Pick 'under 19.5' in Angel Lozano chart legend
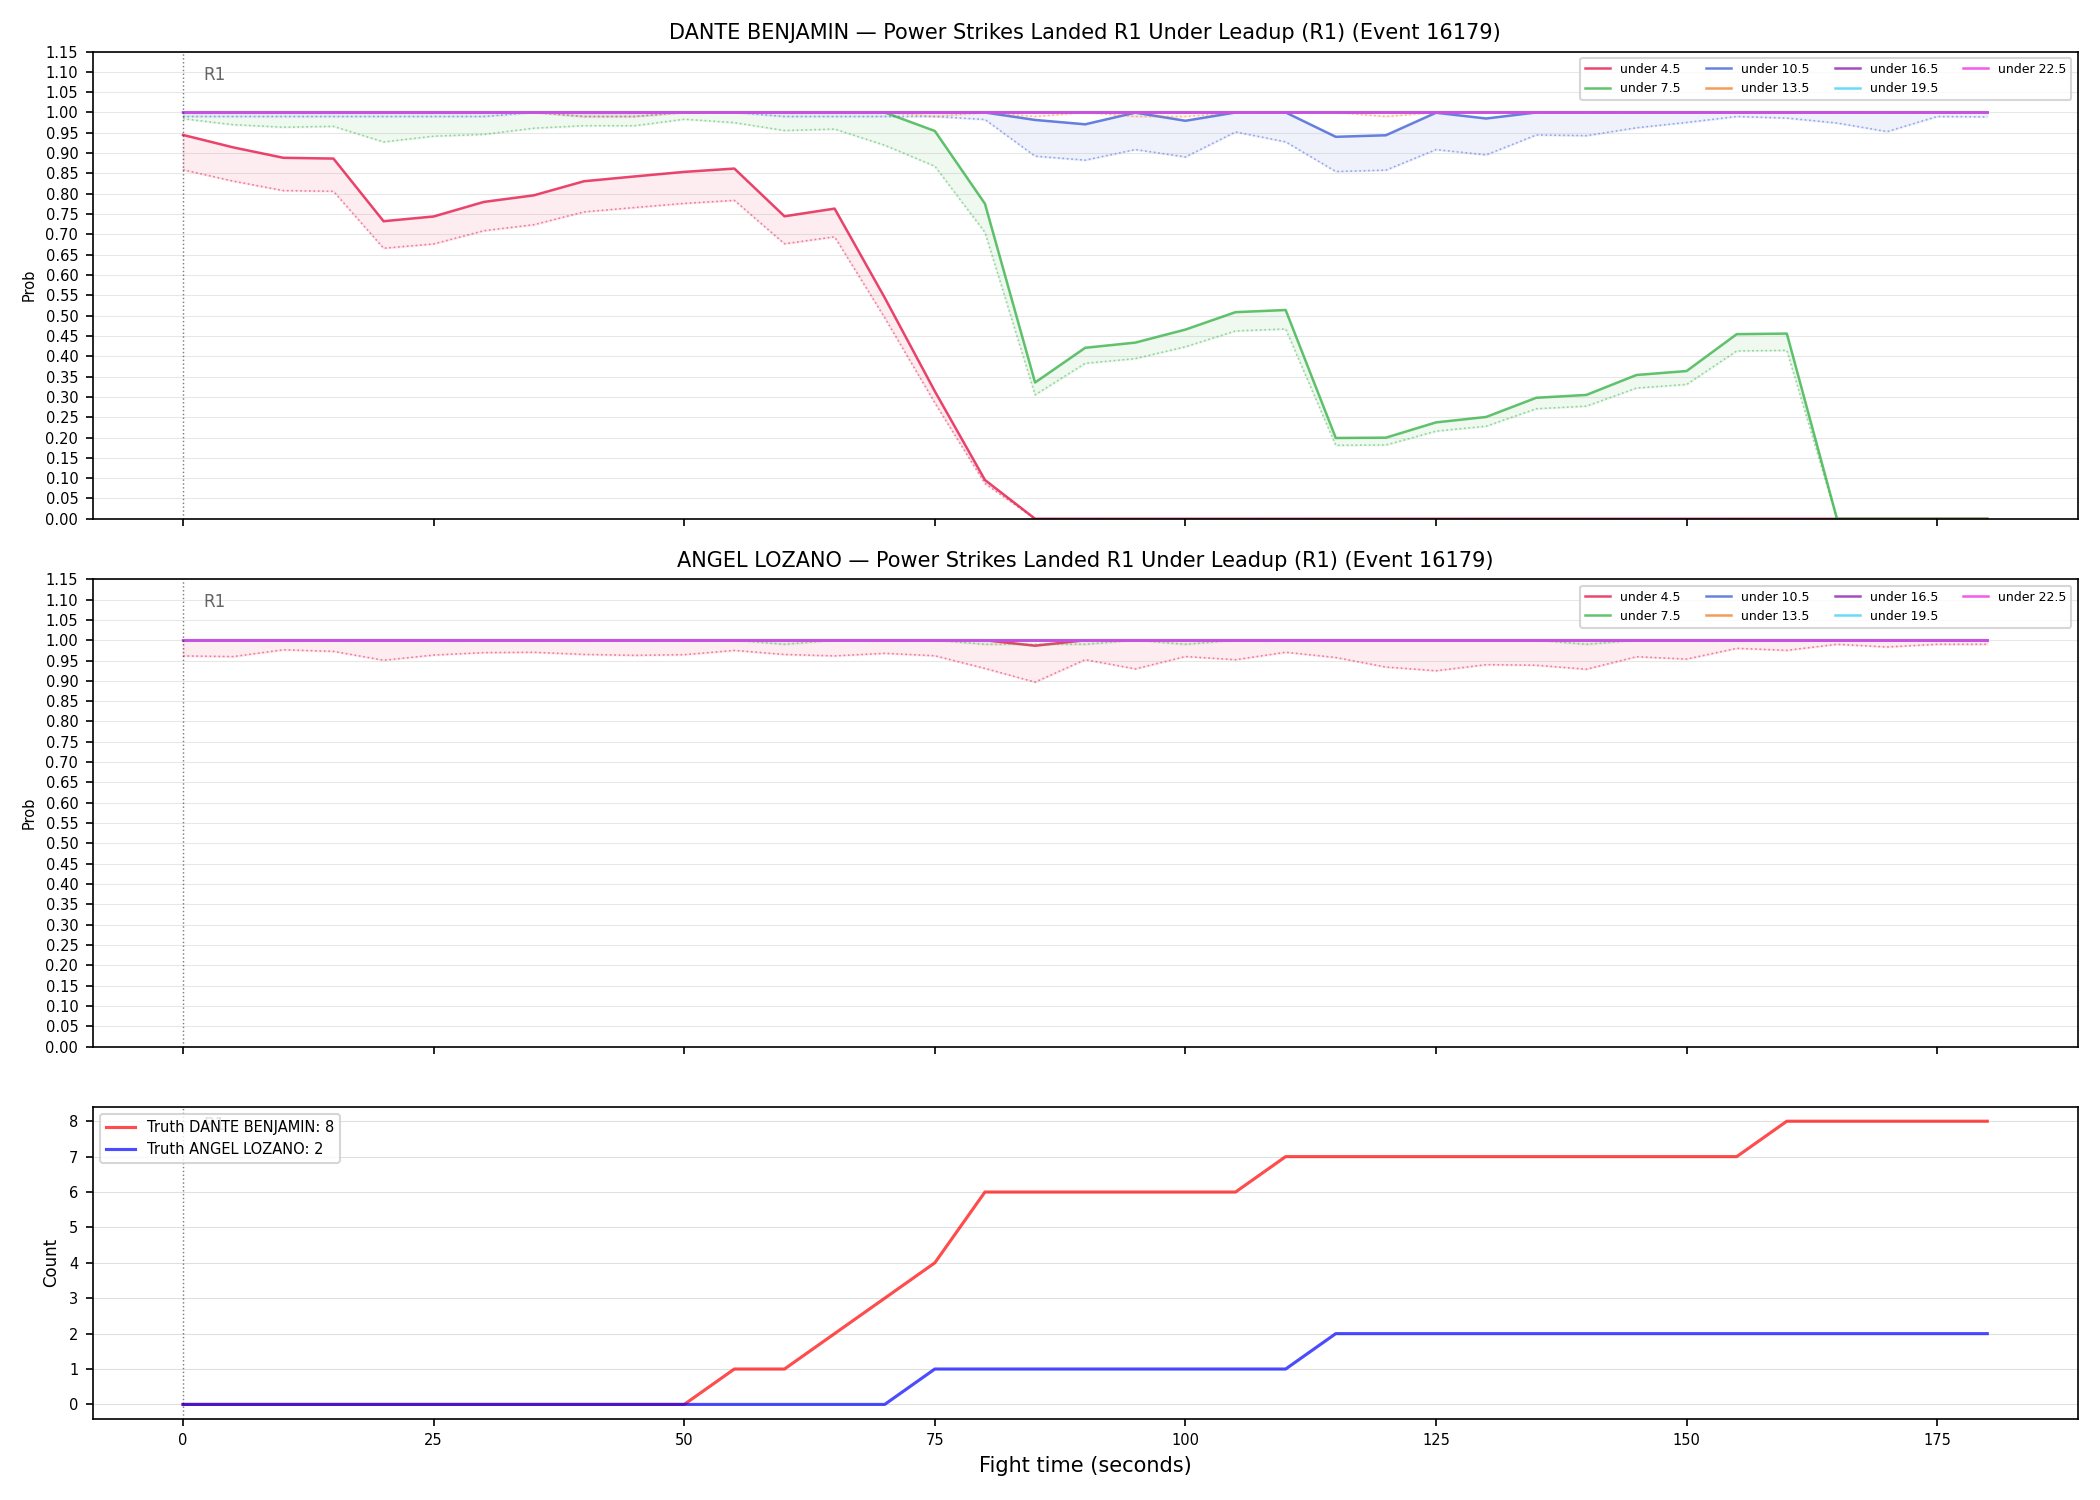2100x1500 pixels. [x=1887, y=616]
